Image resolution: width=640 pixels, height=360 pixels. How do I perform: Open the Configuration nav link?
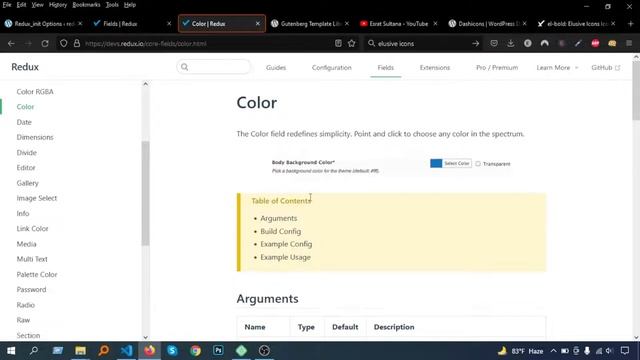[331, 67]
